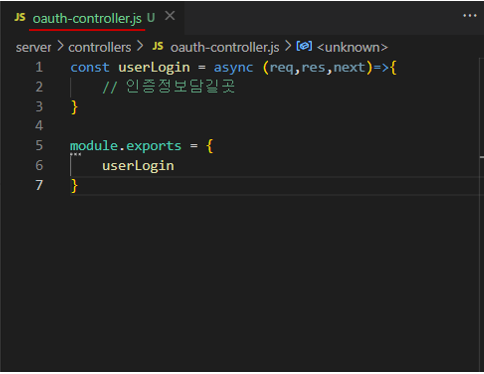Open the editor More Actions ellipsis menu
Viewport: 484px width, 374px height.
(x=469, y=16)
